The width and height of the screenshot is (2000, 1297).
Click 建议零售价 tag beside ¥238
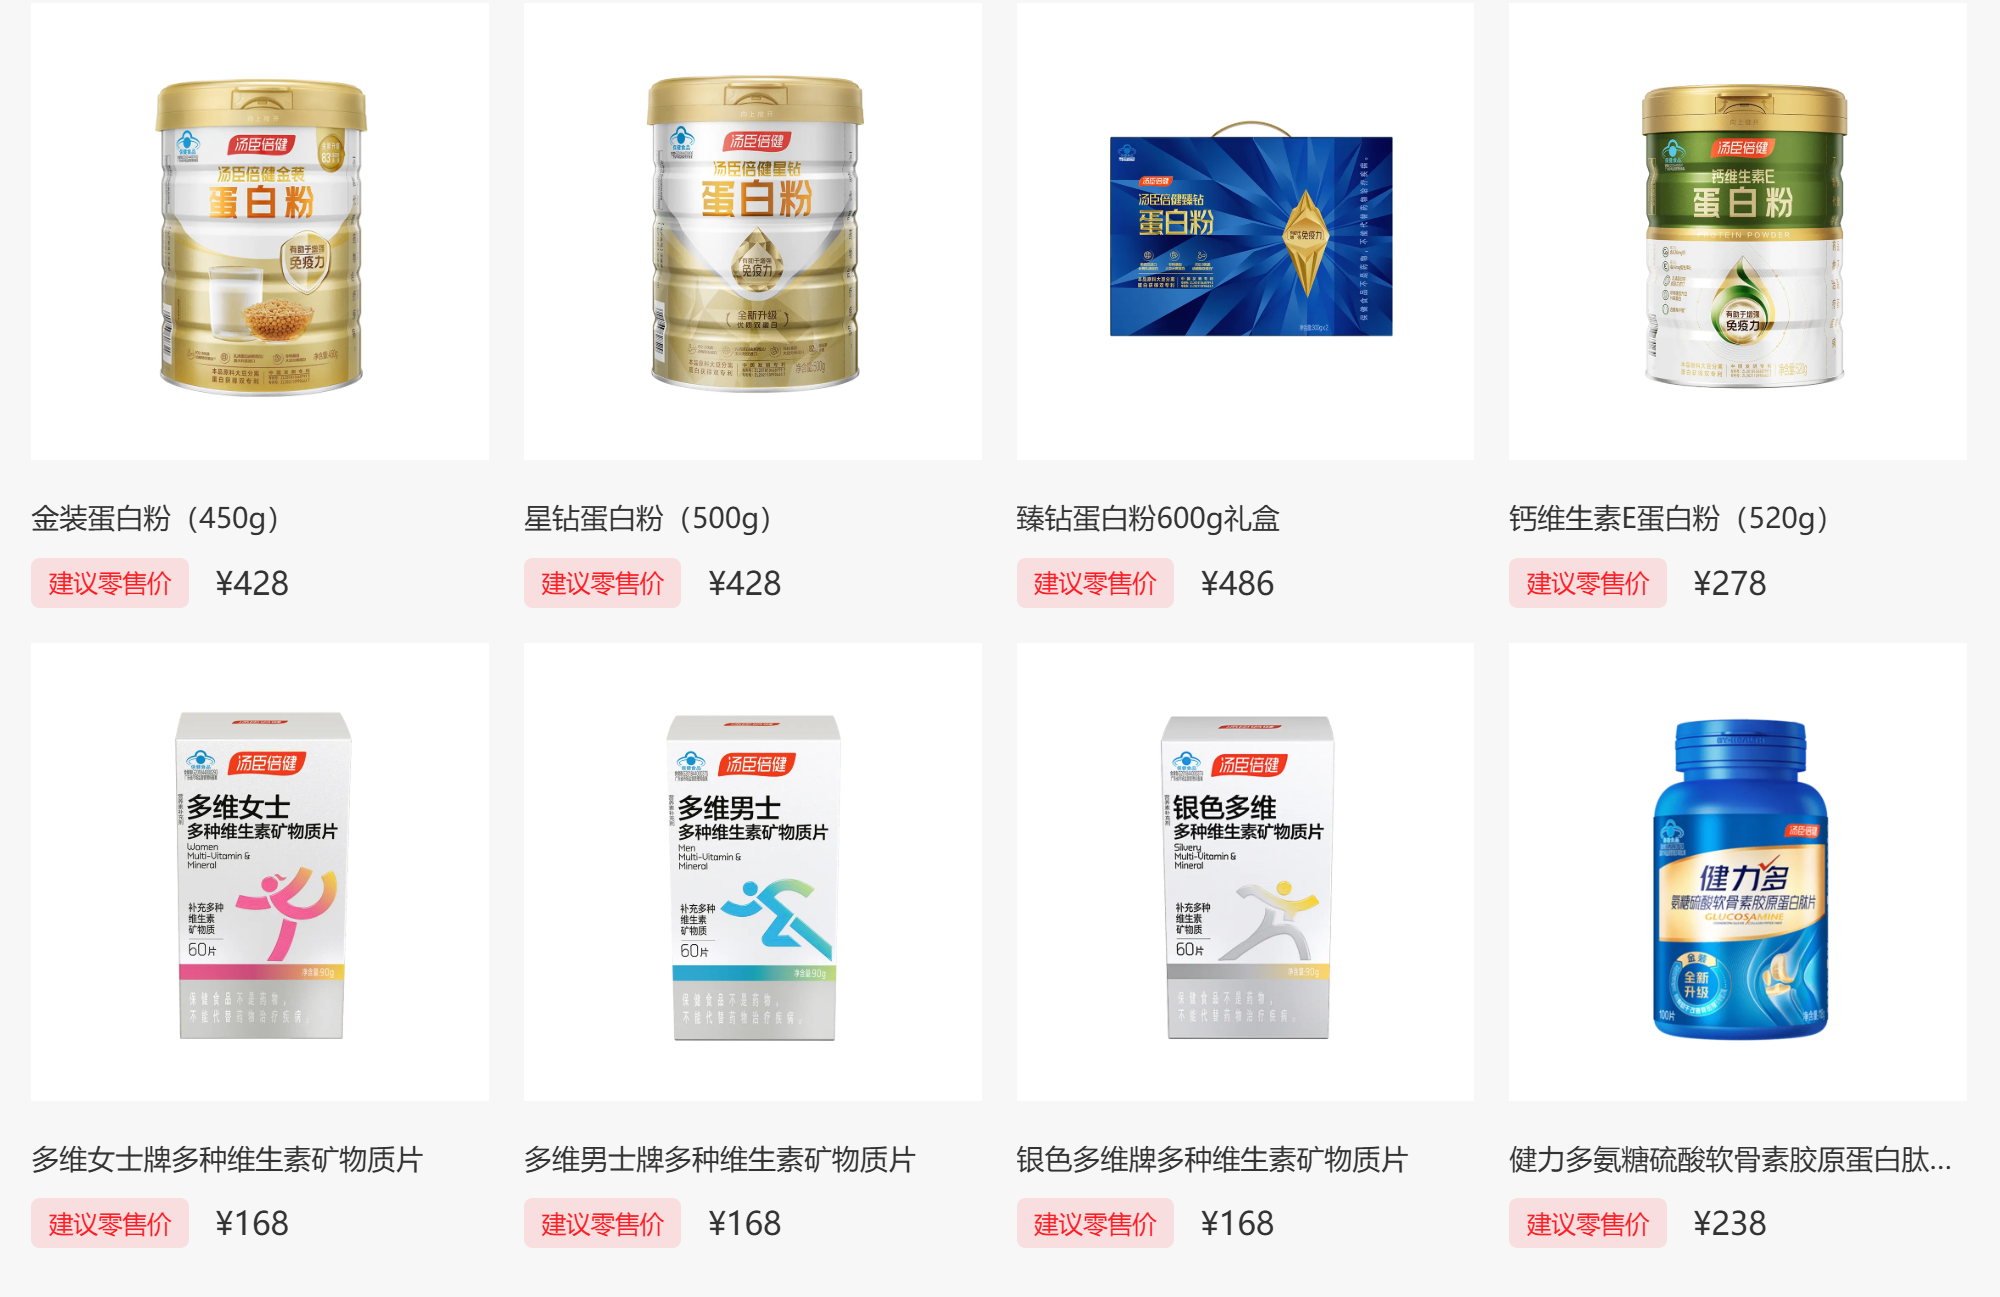click(1588, 1223)
